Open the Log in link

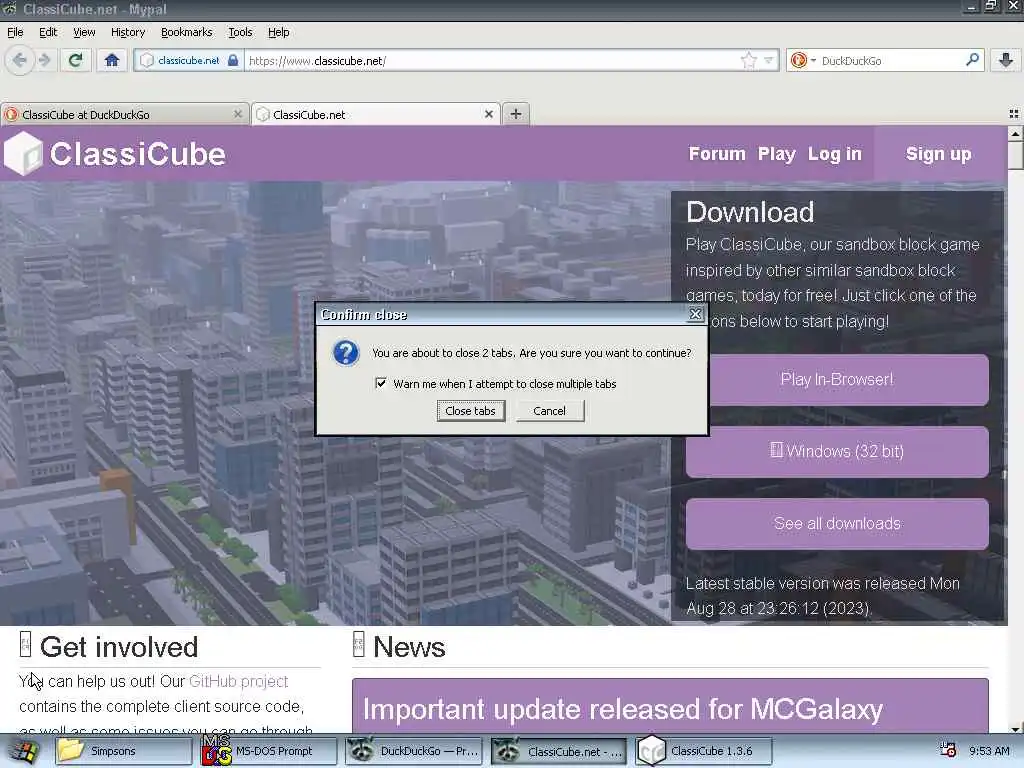point(835,154)
